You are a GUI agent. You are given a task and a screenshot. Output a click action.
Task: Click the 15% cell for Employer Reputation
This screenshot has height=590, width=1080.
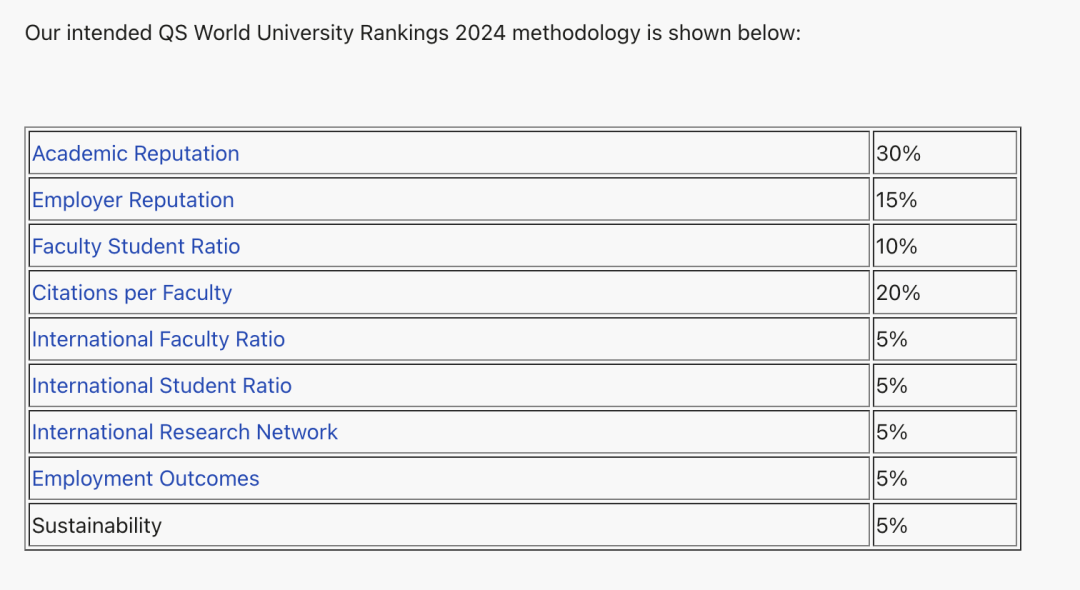click(x=944, y=200)
